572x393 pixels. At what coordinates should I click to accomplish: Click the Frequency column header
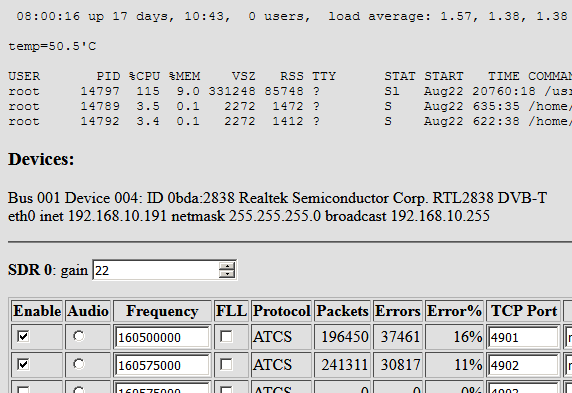[162, 311]
